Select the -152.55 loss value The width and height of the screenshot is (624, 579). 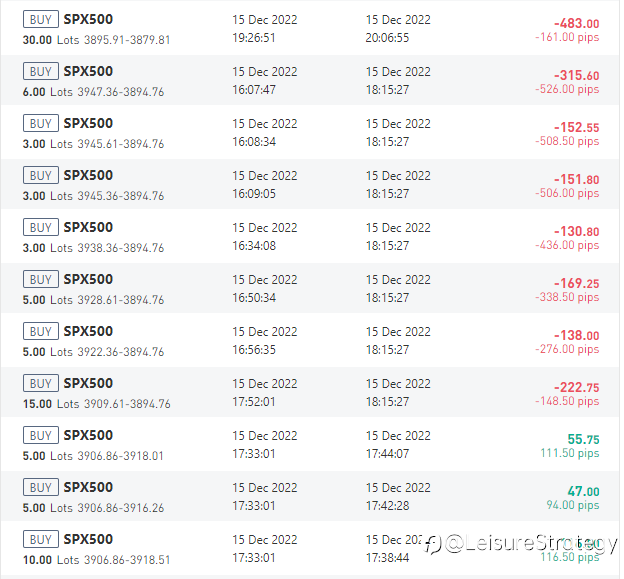click(576, 128)
